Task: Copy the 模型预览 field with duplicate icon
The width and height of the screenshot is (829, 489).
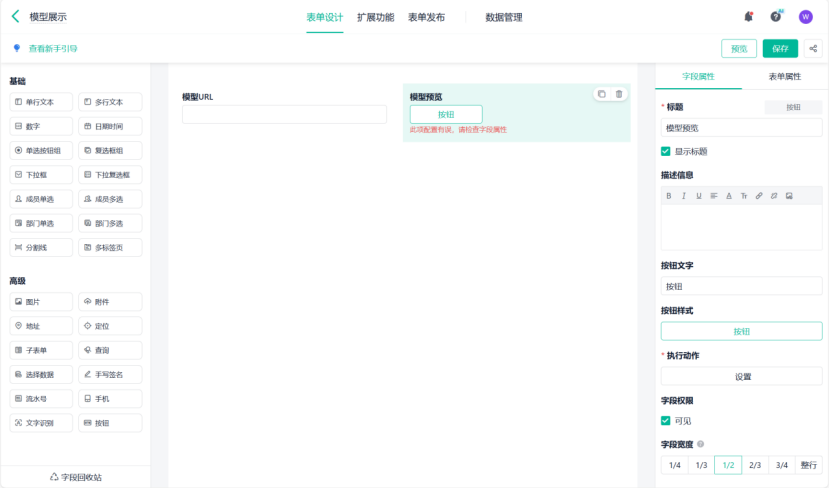Action: 601,94
